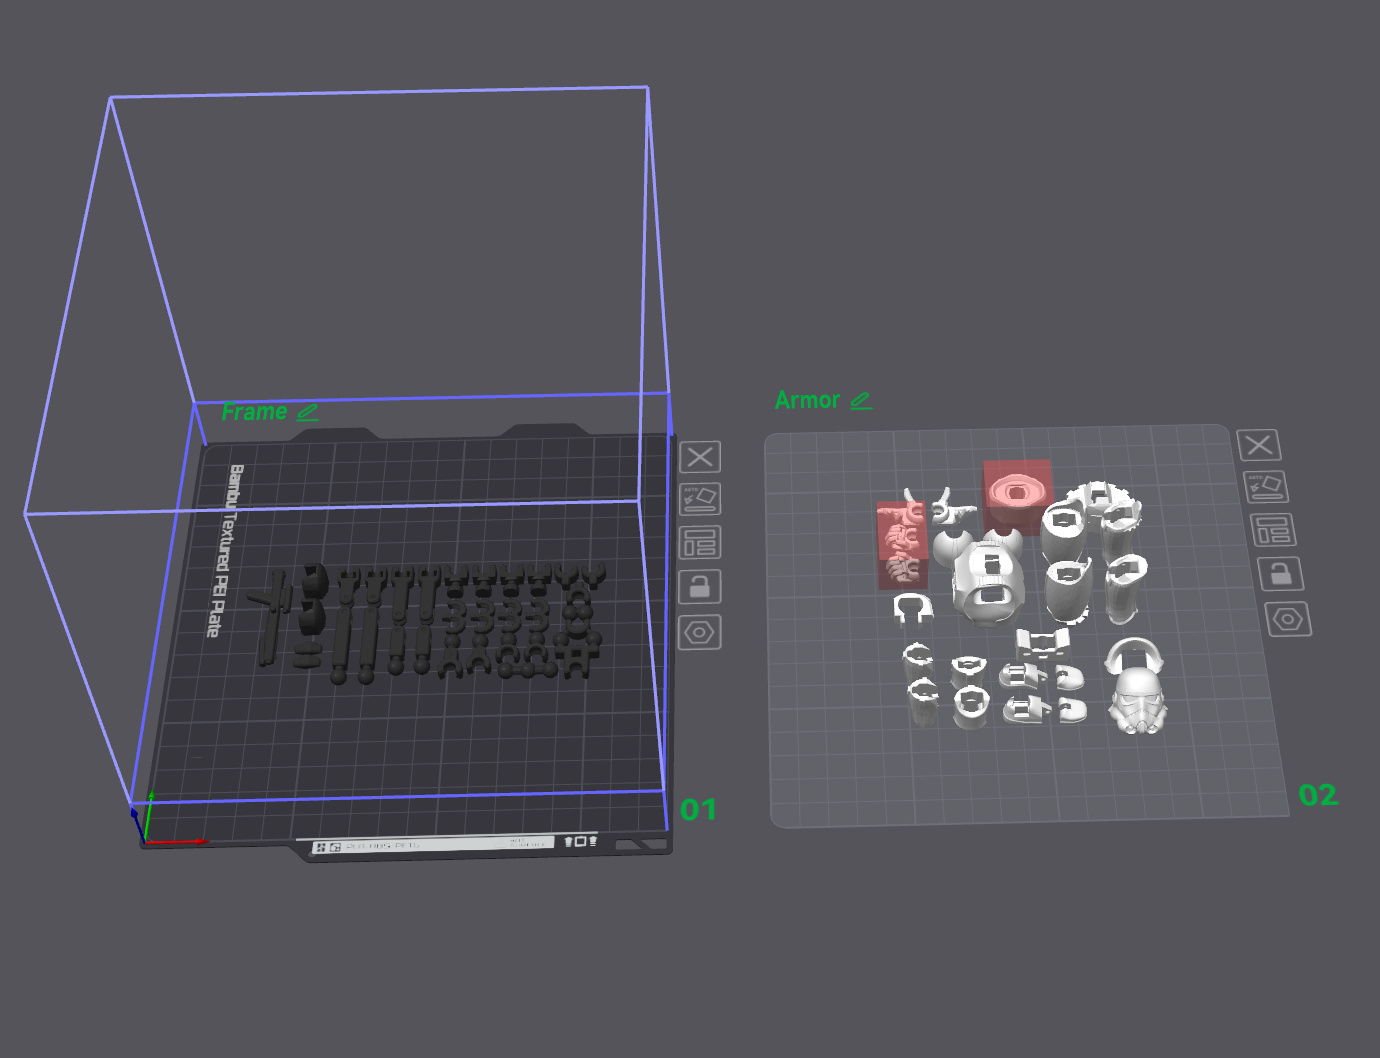Viewport: 1380px width, 1058px height.
Task: Select the plate number 02 label
Action: [x=1318, y=795]
